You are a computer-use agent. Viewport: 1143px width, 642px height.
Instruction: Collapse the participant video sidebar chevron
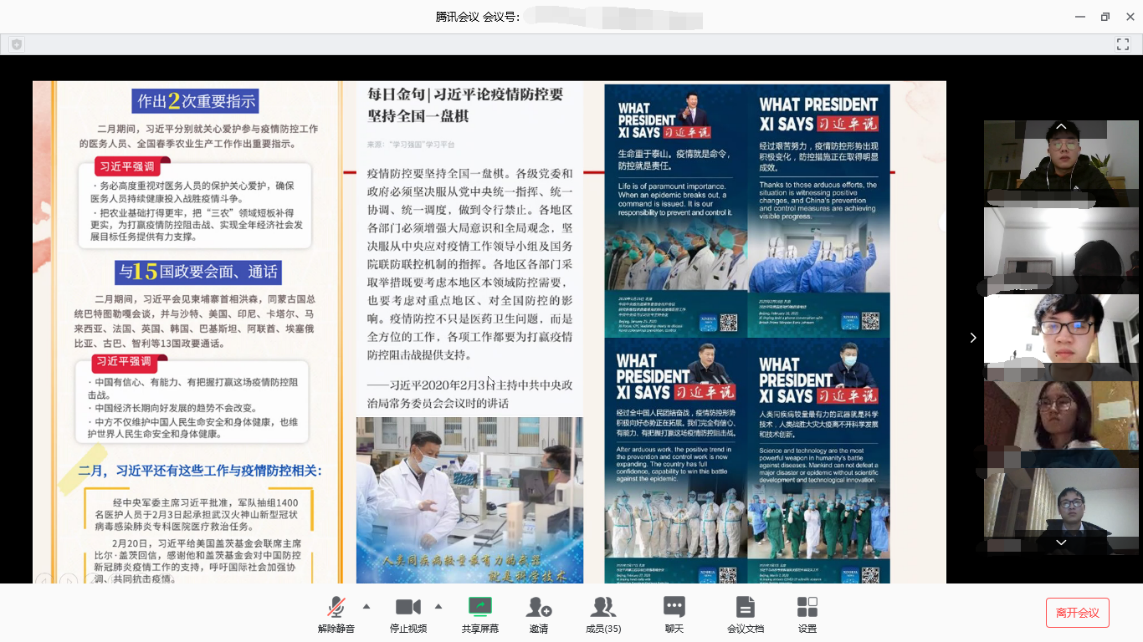click(x=973, y=338)
